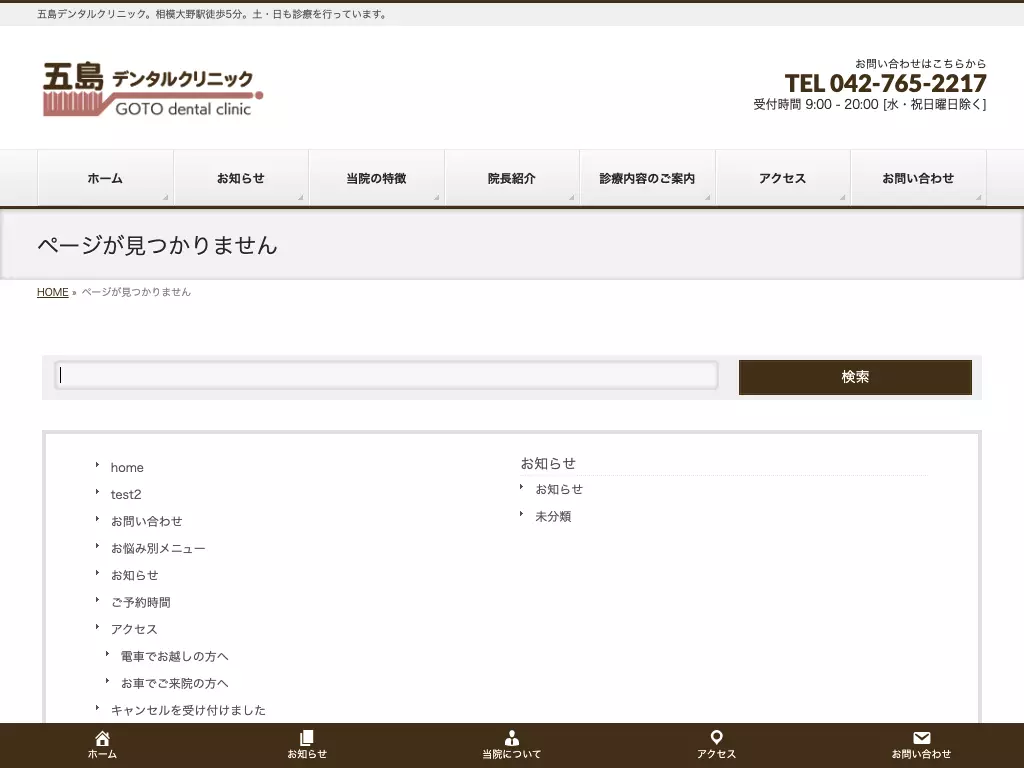Open お問い合わせ in sitemap list
Viewport: 1024px width, 768px height.
(146, 521)
